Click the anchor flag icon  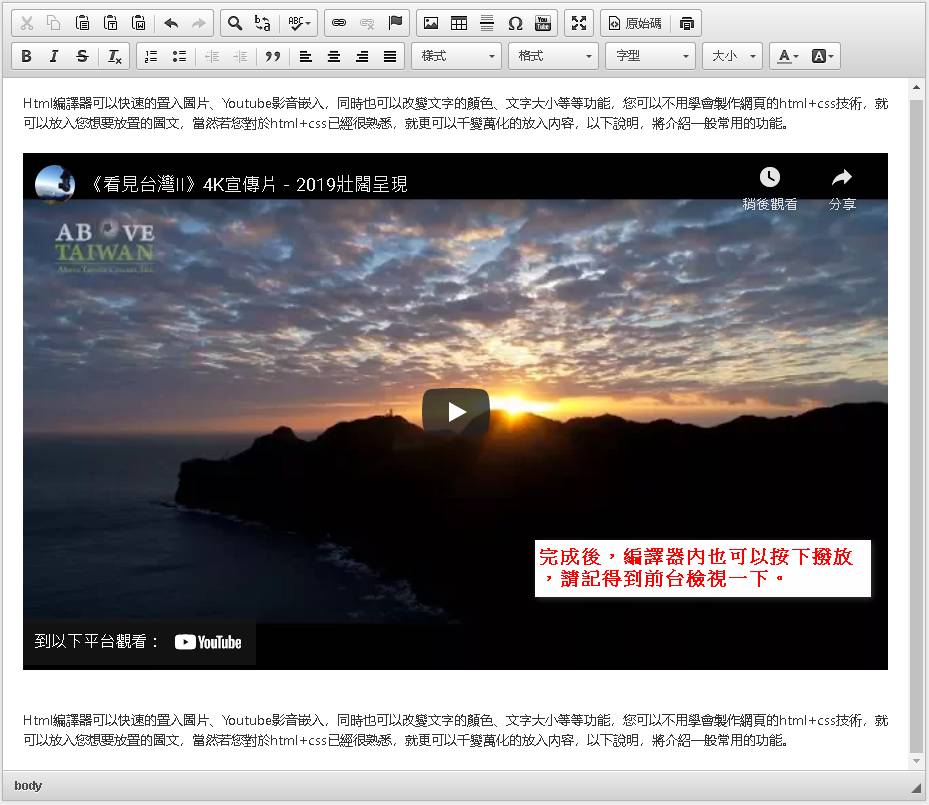tap(395, 23)
